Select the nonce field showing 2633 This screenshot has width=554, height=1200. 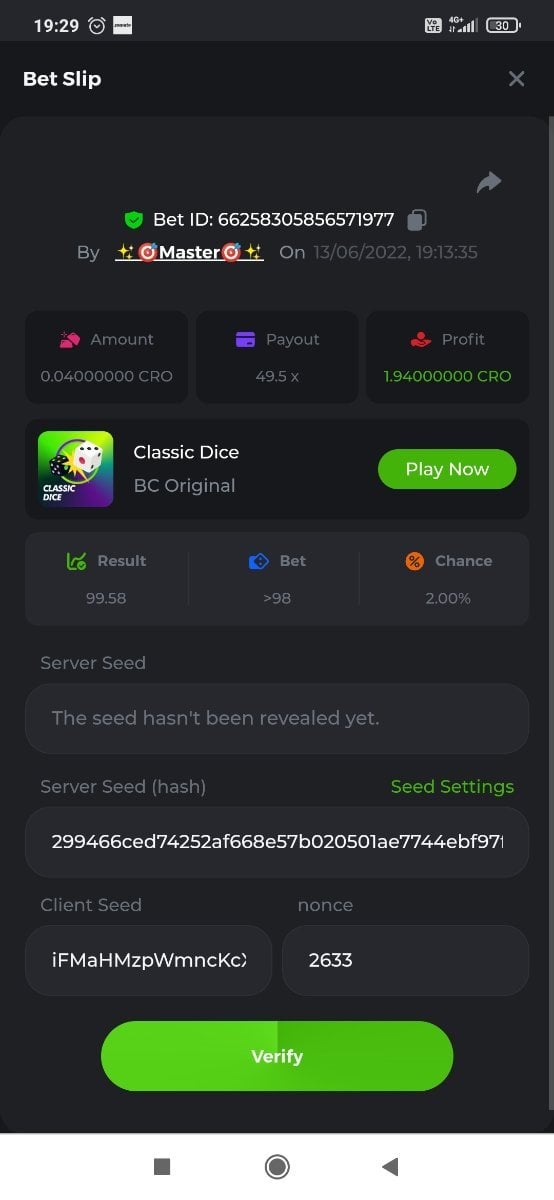405,960
